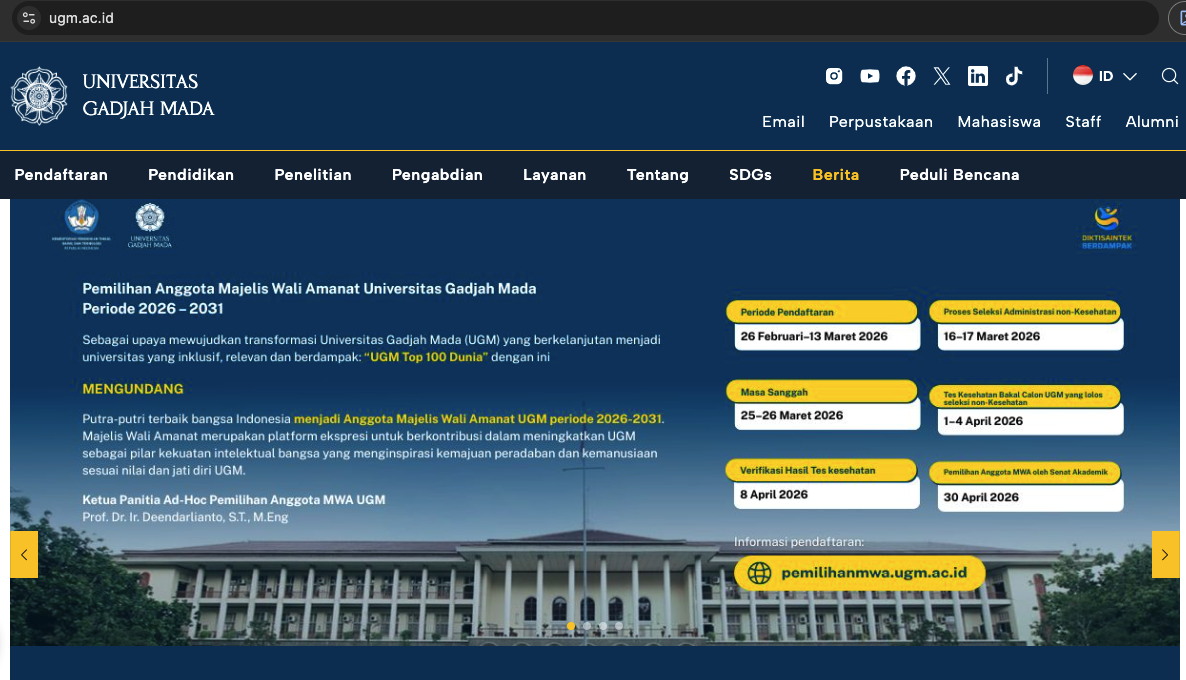1186x680 pixels.
Task: Select the X (Twitter) icon
Action: point(941,75)
